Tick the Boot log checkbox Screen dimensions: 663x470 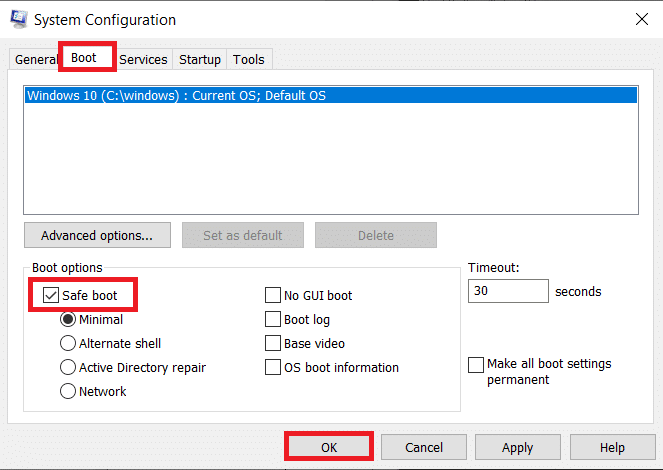[x=273, y=320]
